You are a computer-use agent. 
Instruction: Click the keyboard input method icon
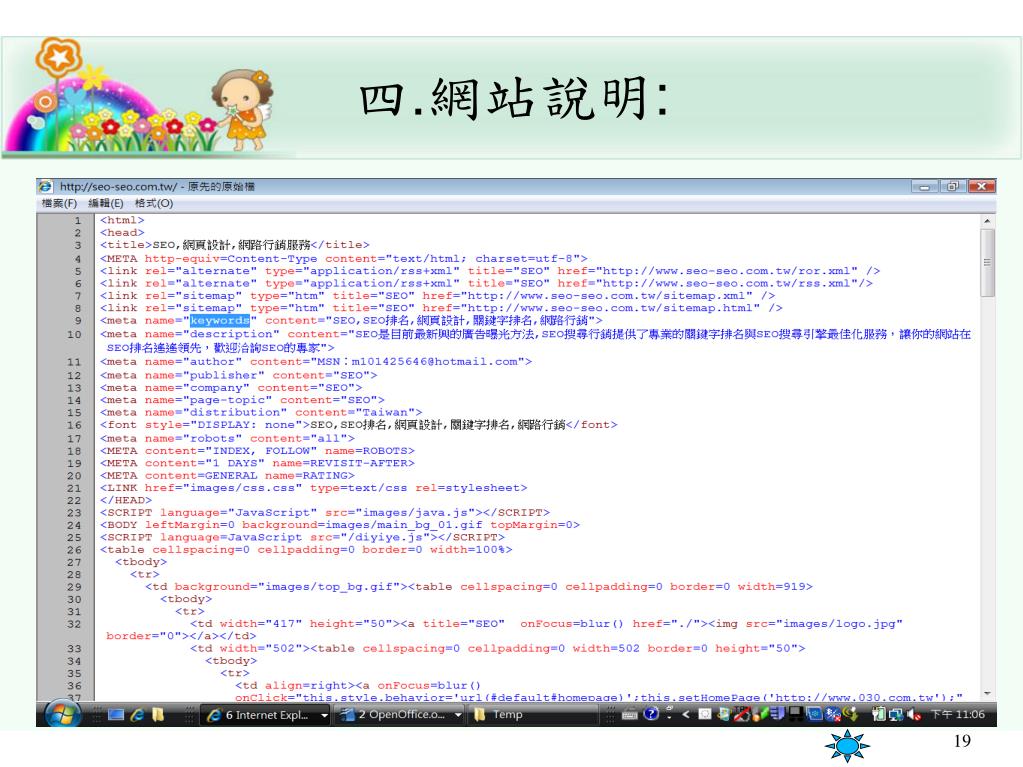[x=630, y=715]
